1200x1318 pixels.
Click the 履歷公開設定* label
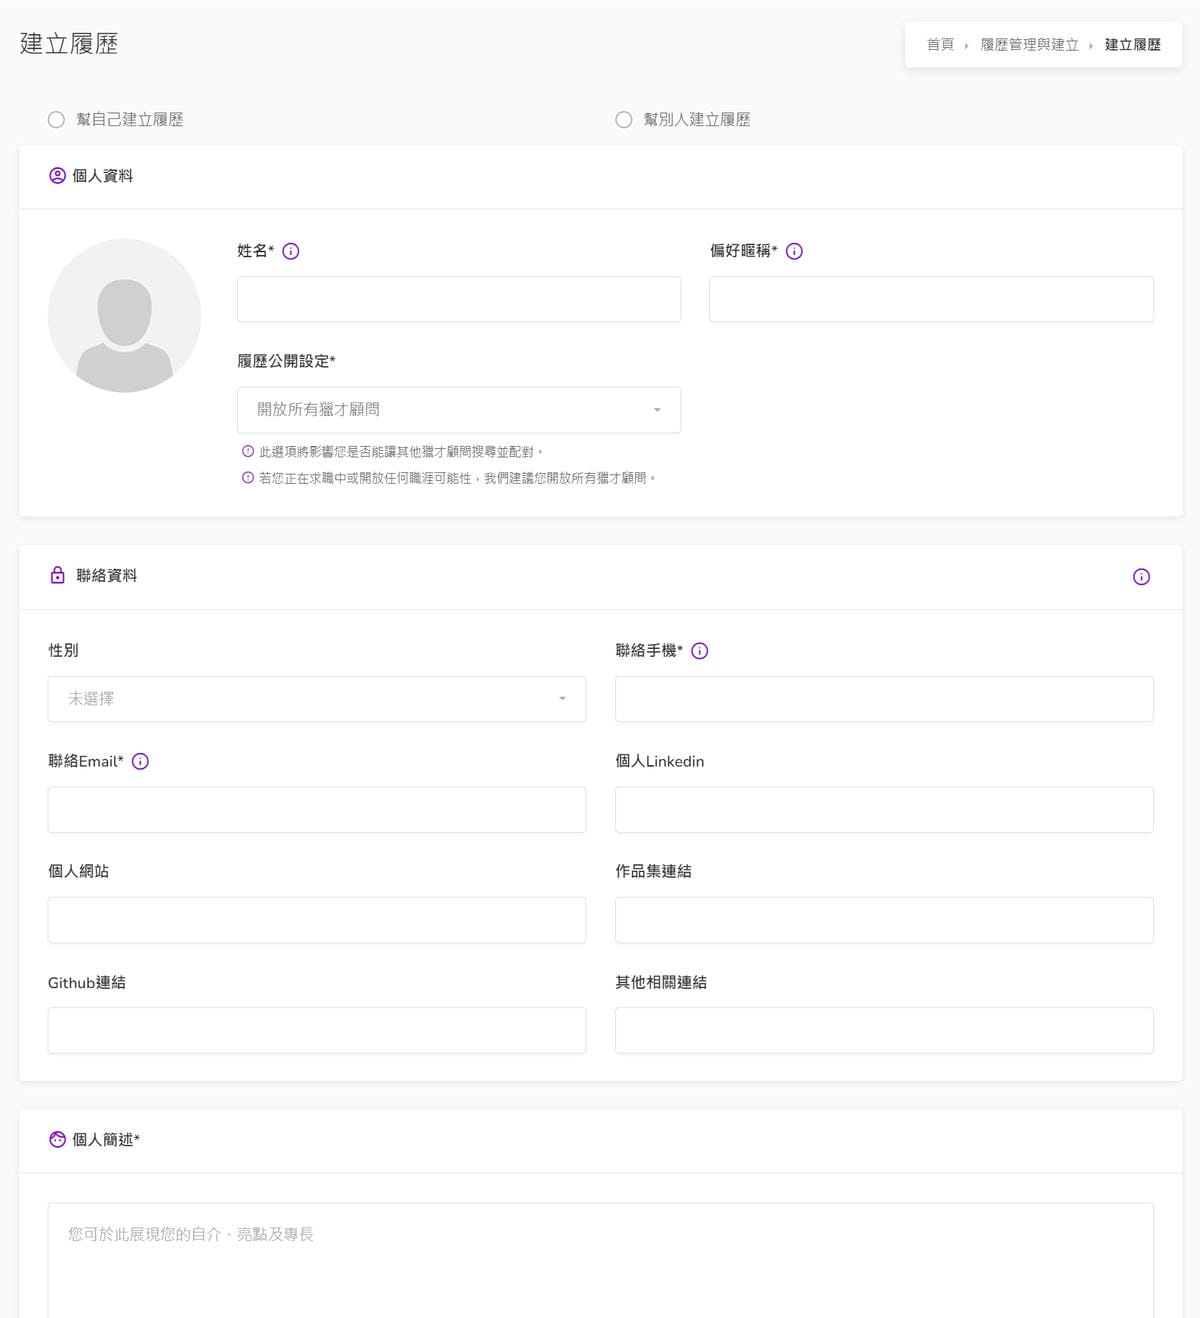click(x=287, y=361)
